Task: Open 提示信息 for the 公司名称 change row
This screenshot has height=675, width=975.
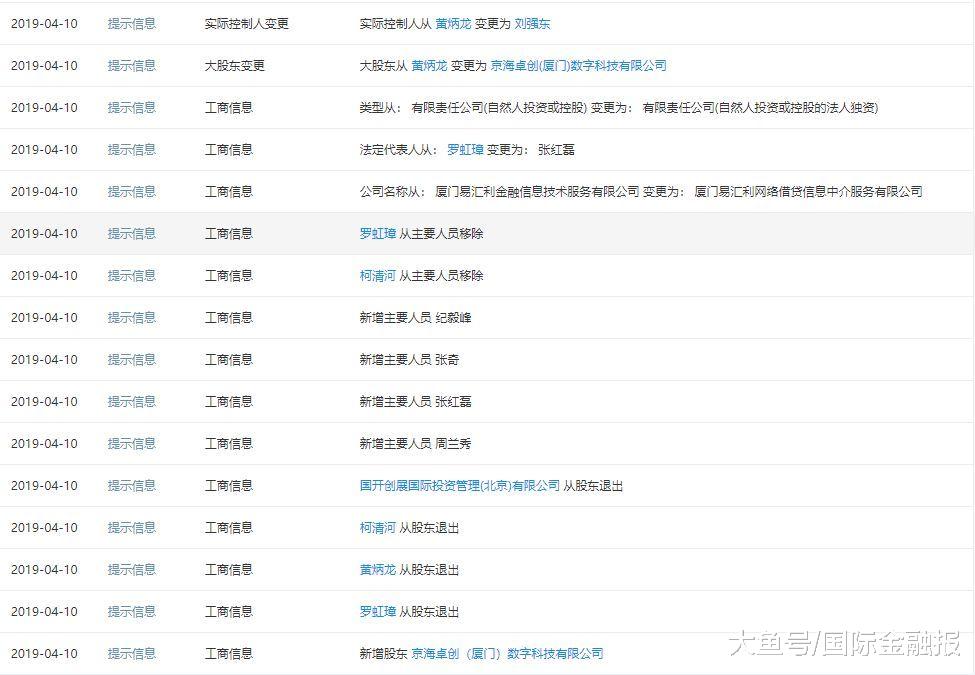Action: (132, 191)
